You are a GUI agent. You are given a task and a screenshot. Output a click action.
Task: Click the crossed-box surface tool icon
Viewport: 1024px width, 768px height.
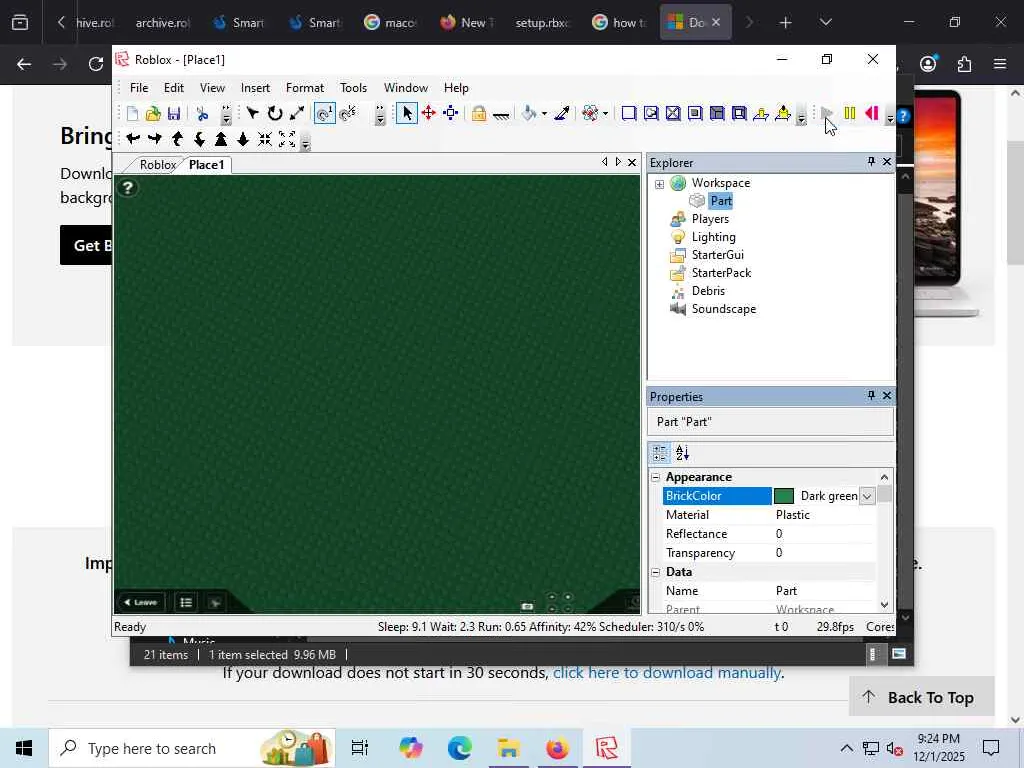coord(673,114)
